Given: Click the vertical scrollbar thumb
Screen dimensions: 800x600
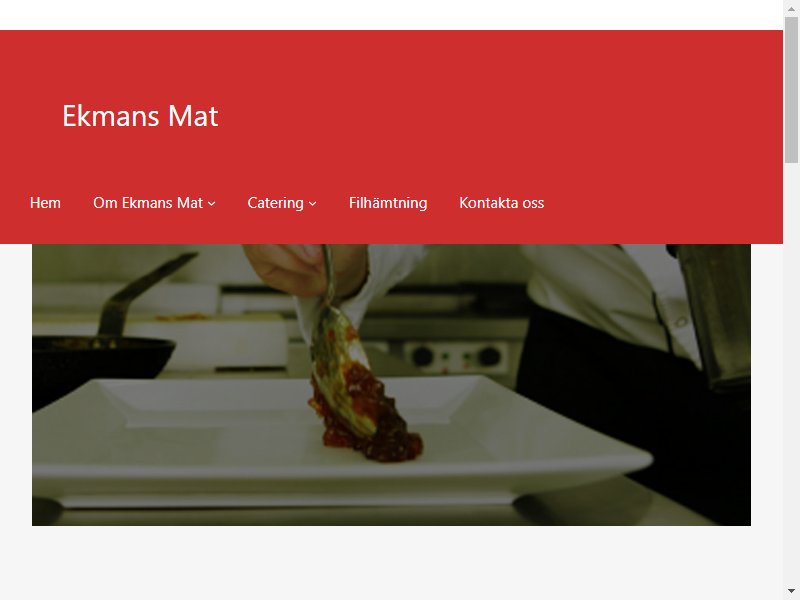Looking at the screenshot, I should [791, 90].
